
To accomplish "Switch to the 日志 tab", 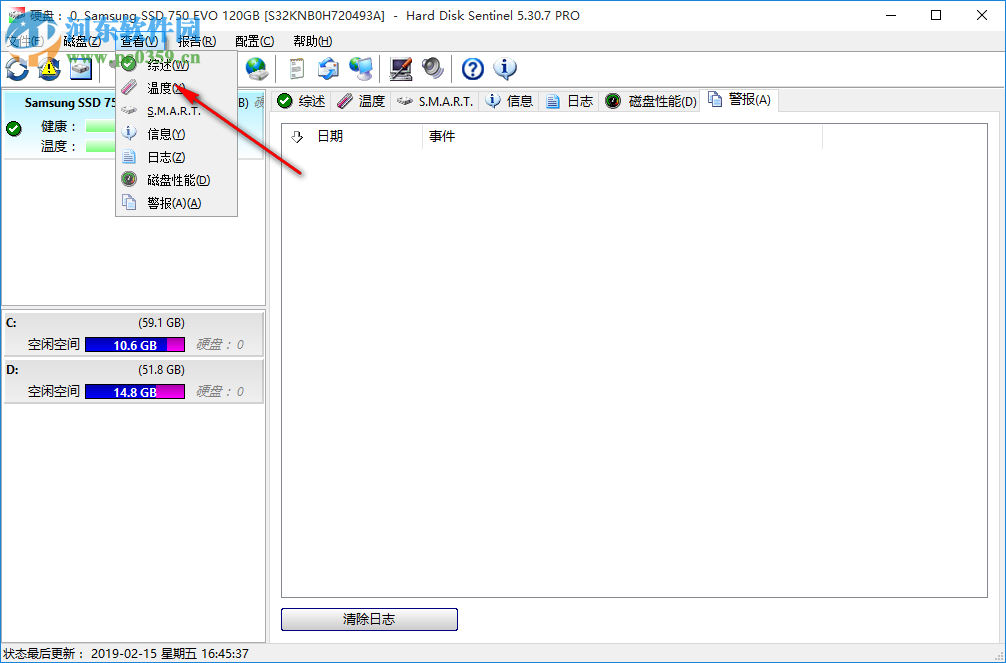I will tap(569, 101).
